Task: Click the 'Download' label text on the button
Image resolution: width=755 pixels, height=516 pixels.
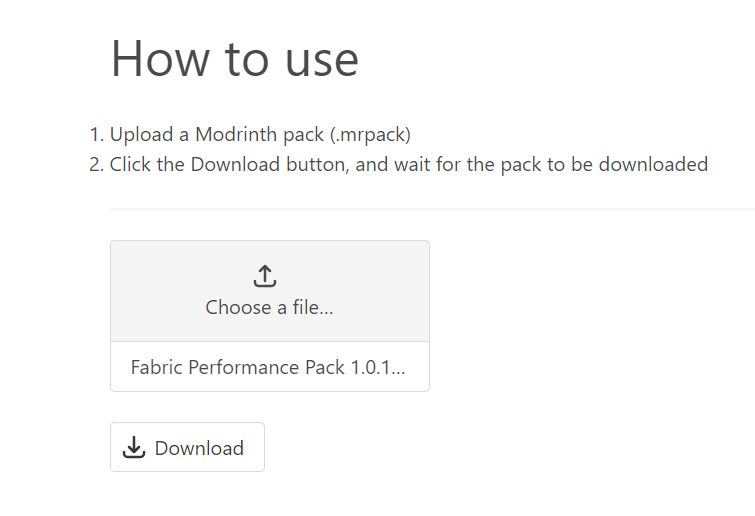Action: coord(199,448)
